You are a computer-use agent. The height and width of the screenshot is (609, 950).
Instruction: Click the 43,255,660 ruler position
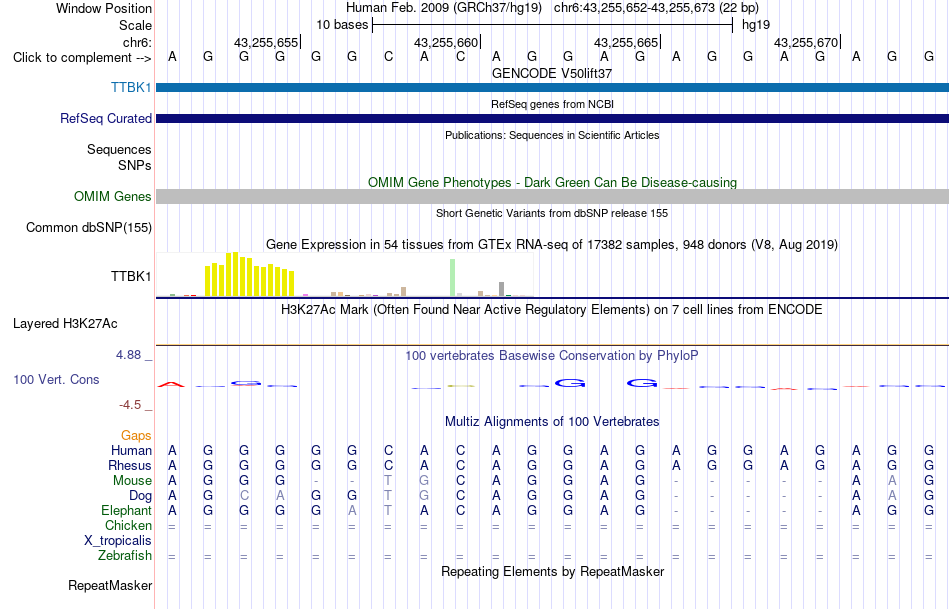coord(446,42)
